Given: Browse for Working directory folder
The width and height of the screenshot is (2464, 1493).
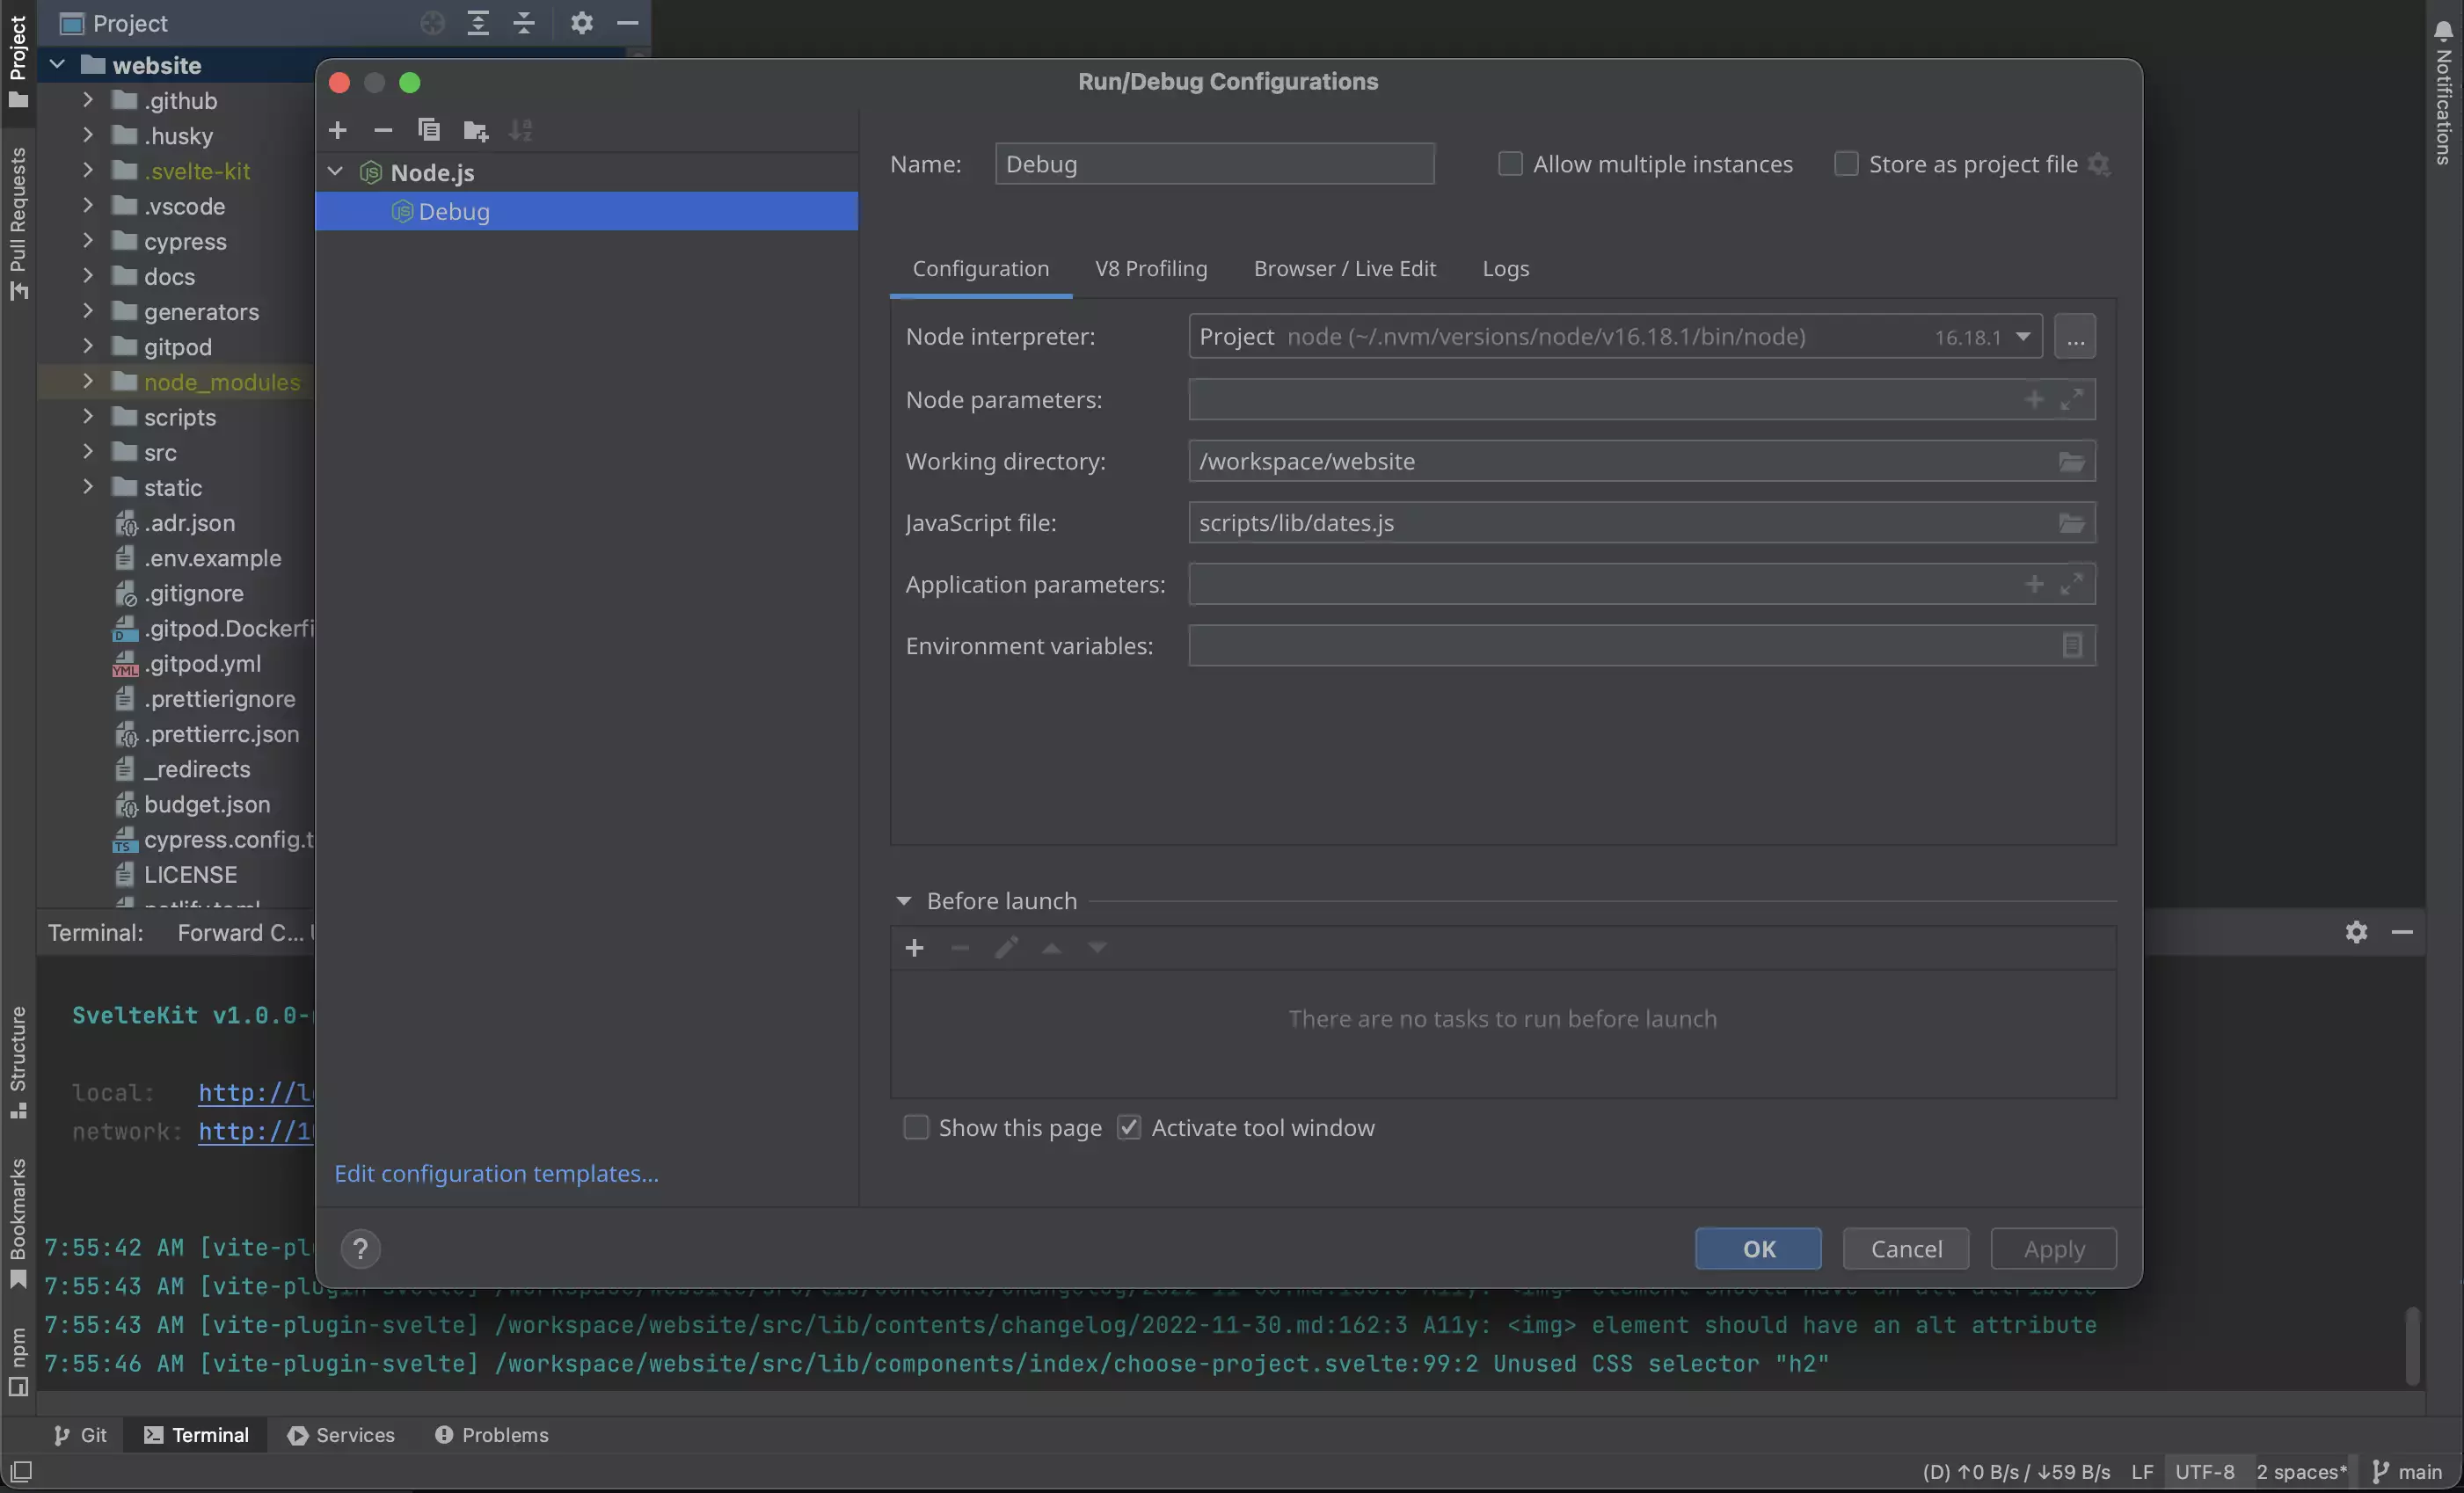Looking at the screenshot, I should tap(2072, 462).
